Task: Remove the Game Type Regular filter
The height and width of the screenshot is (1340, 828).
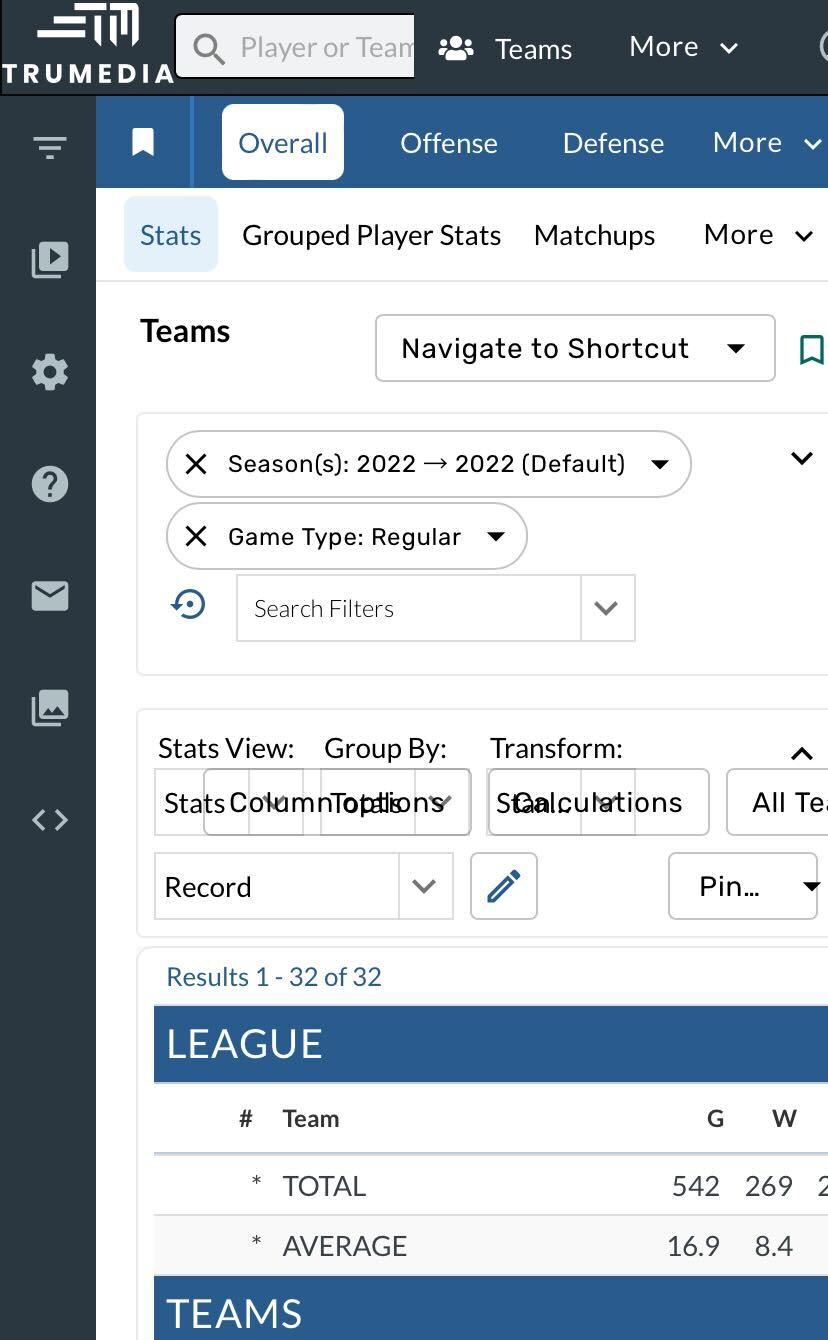Action: click(196, 537)
